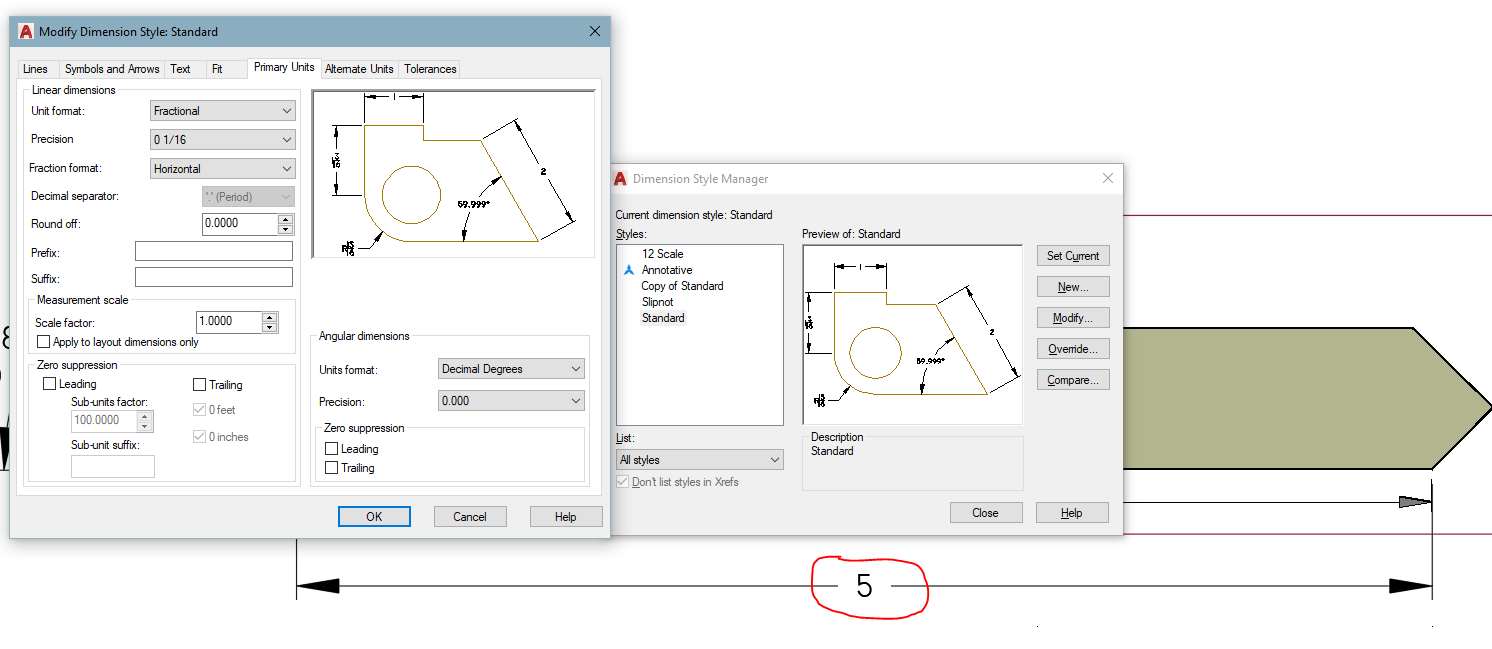1492x649 pixels.
Task: Open the Tolerances tab
Action: click(x=430, y=68)
